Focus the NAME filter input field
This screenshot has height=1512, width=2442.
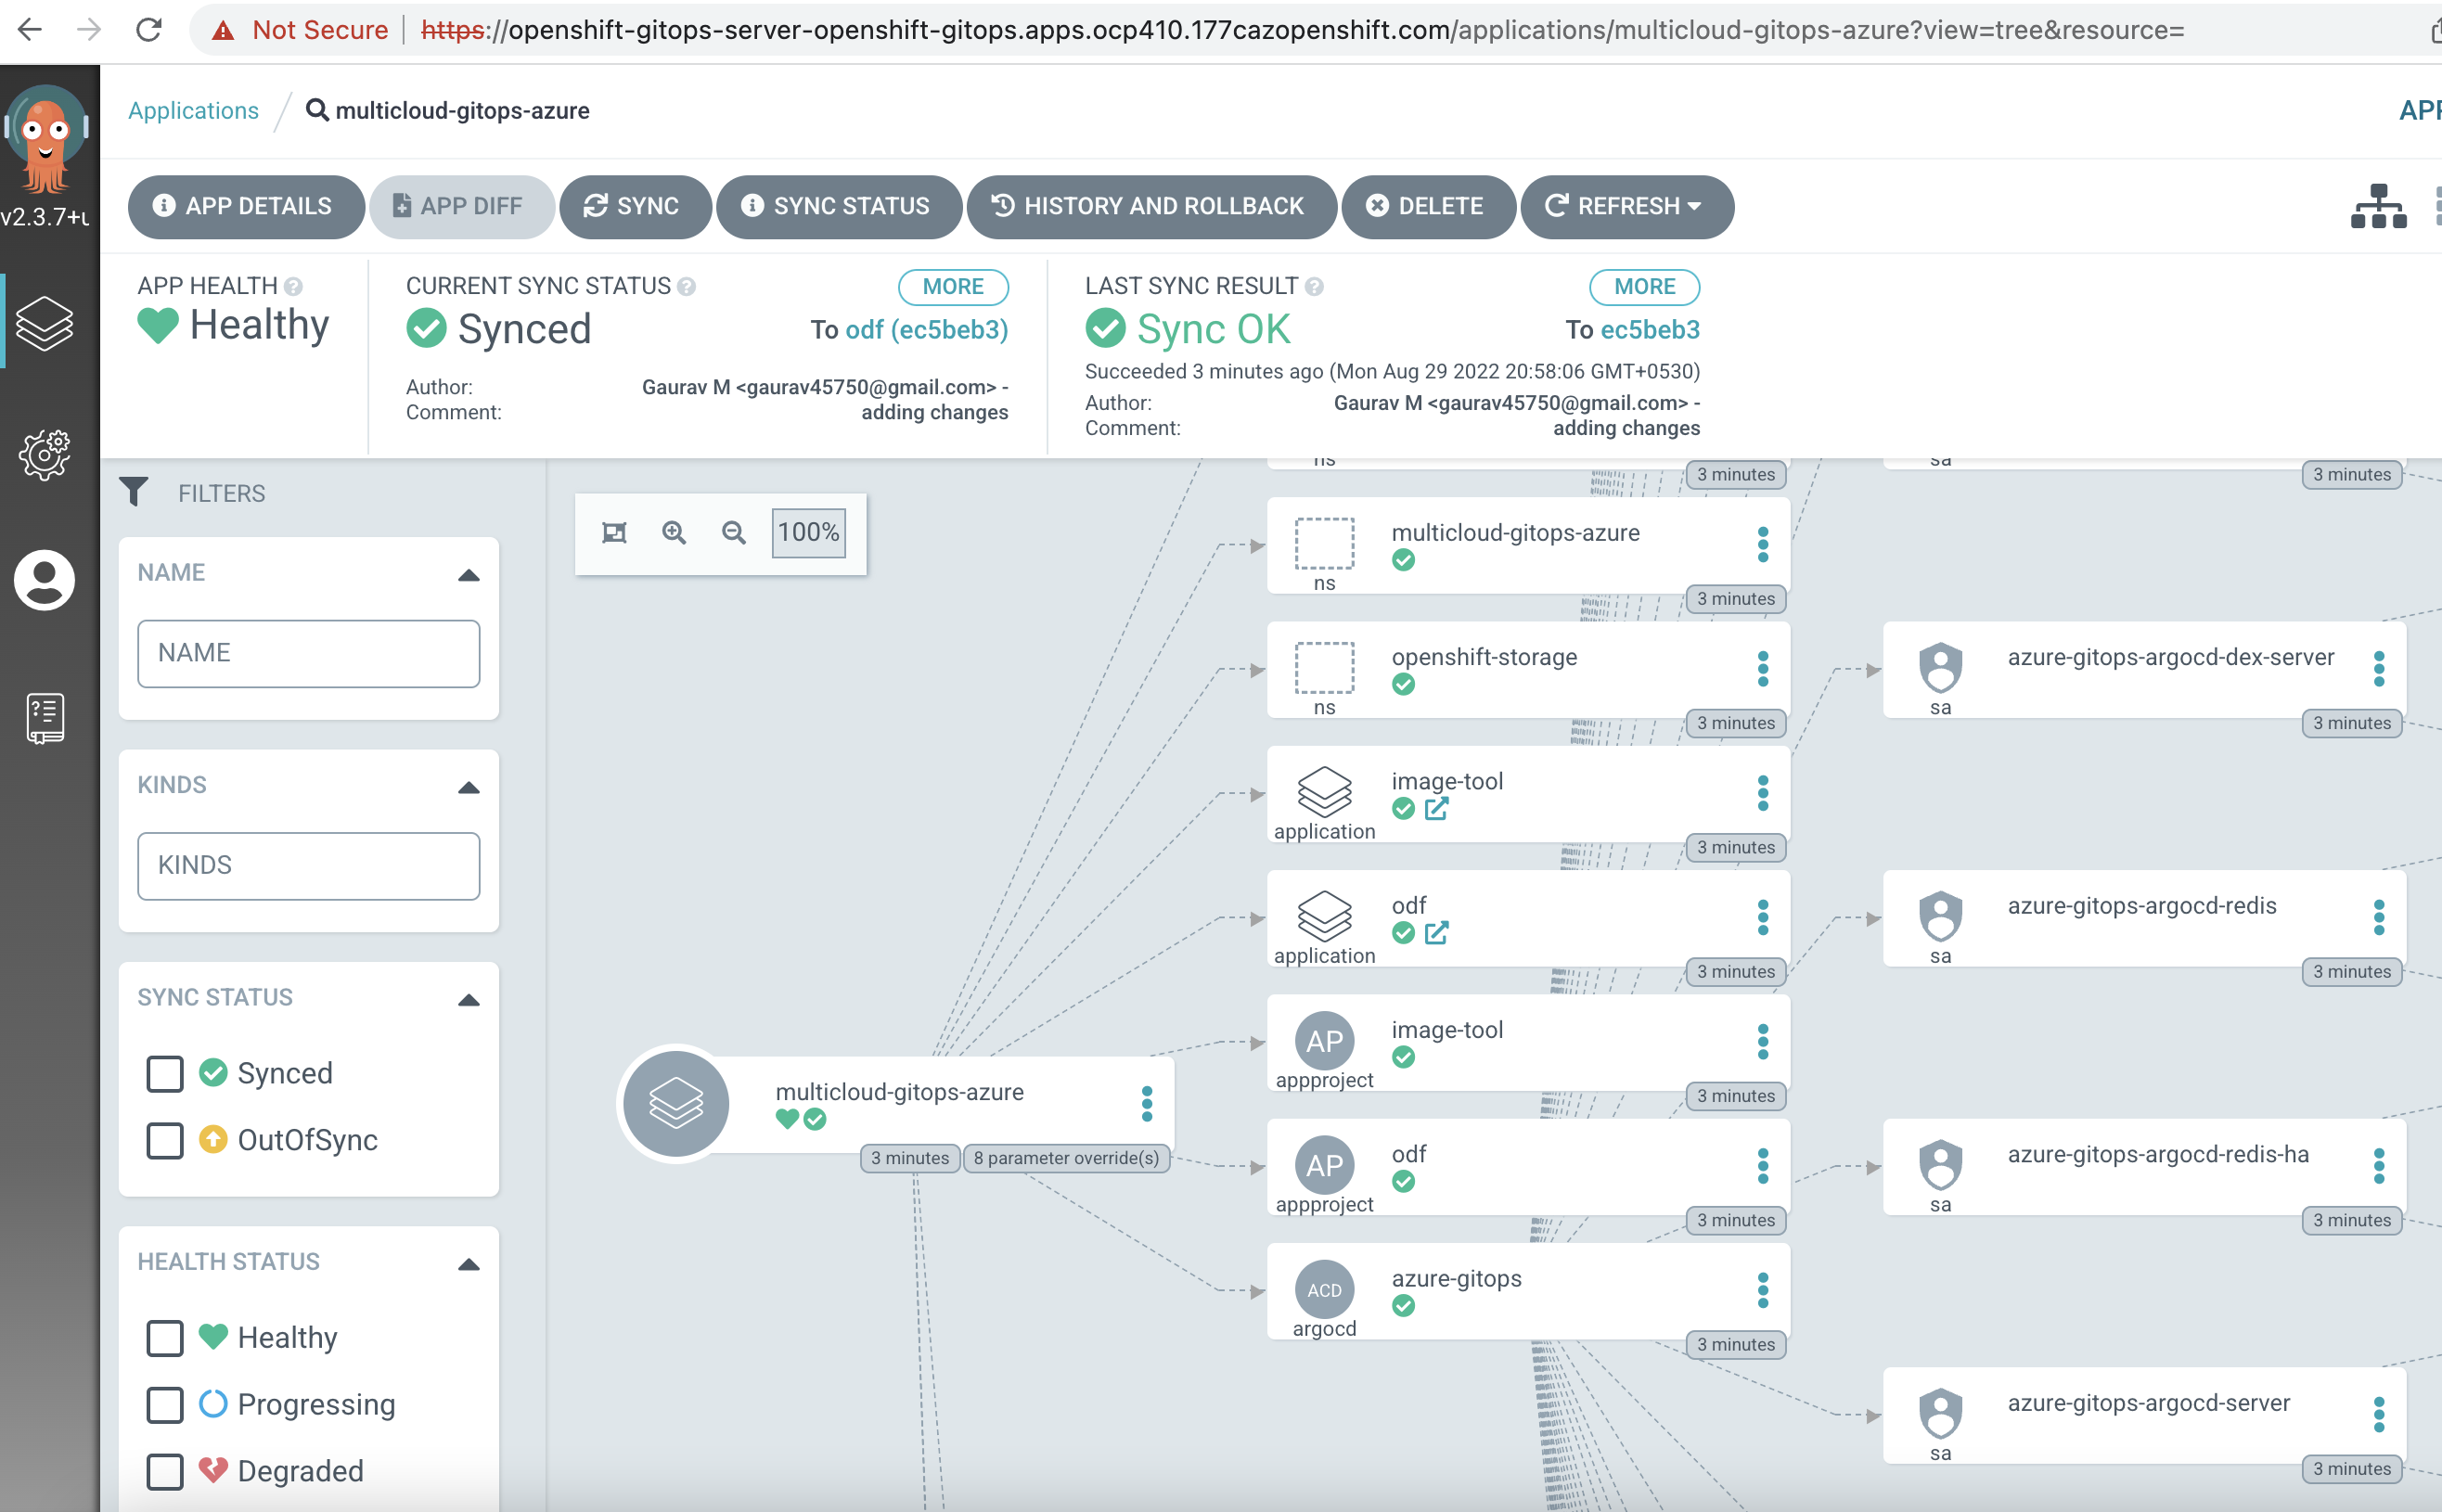[308, 654]
